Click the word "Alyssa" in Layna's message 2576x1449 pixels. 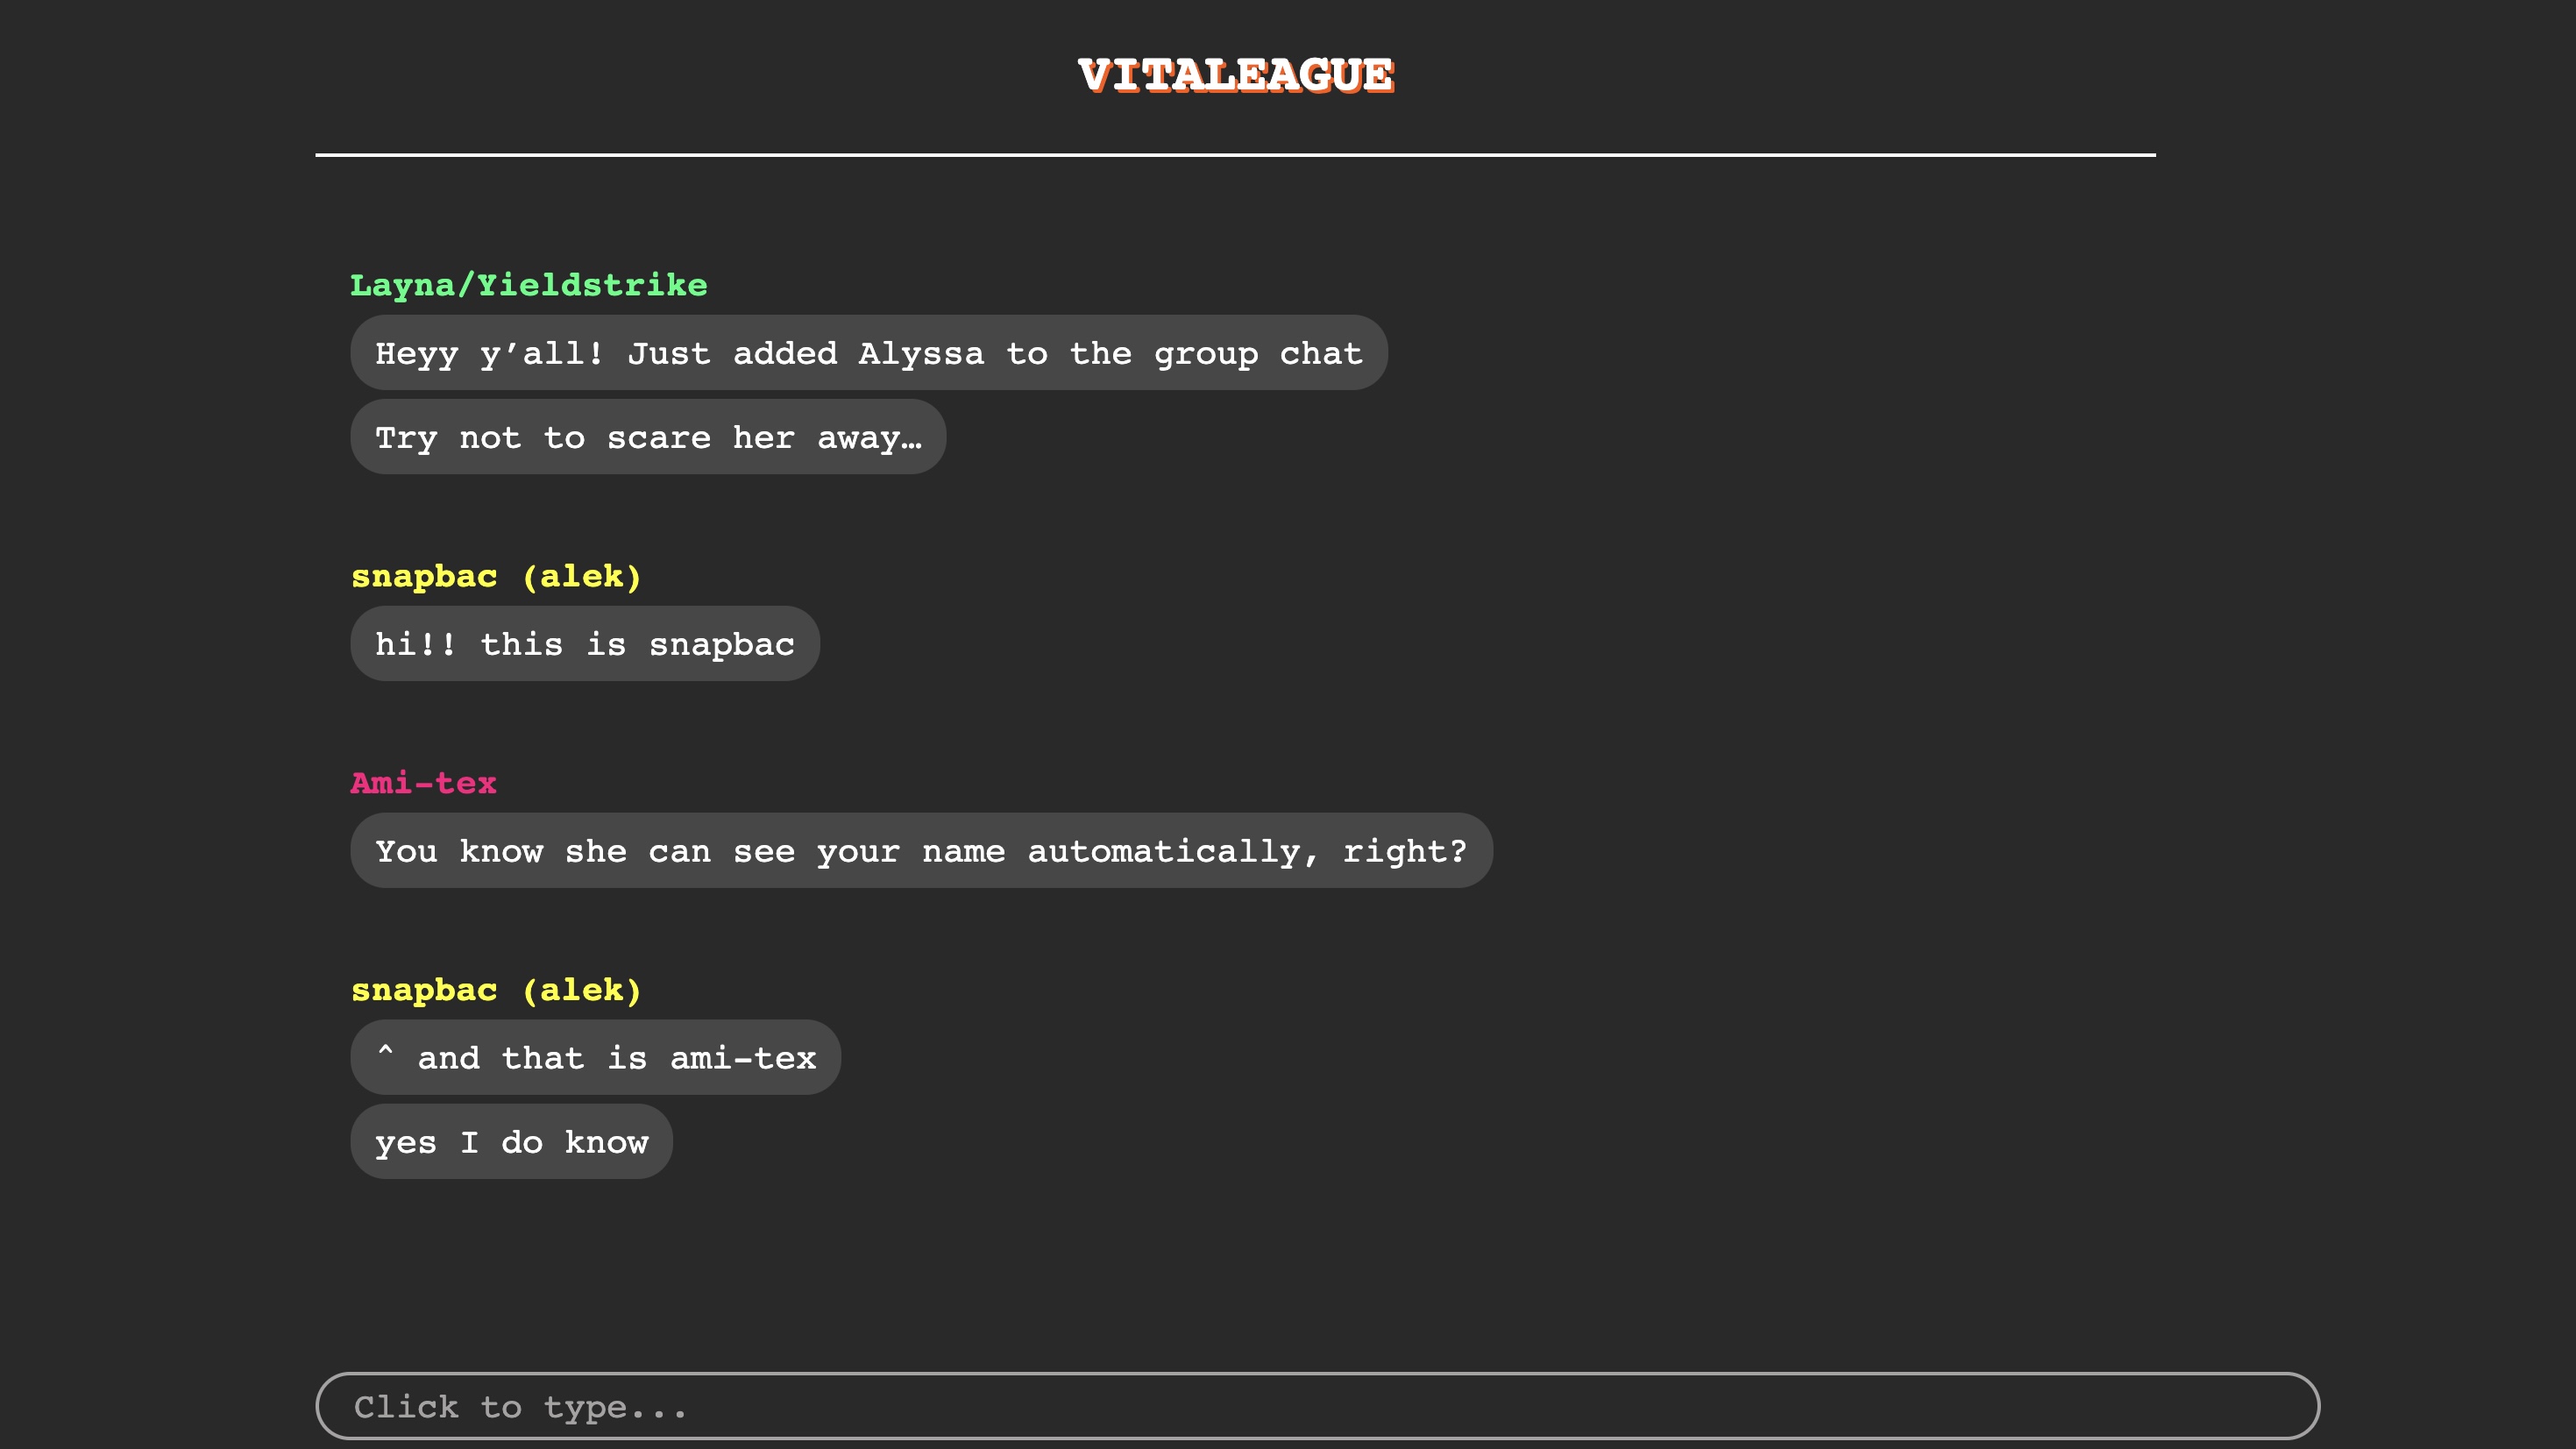[920, 353]
